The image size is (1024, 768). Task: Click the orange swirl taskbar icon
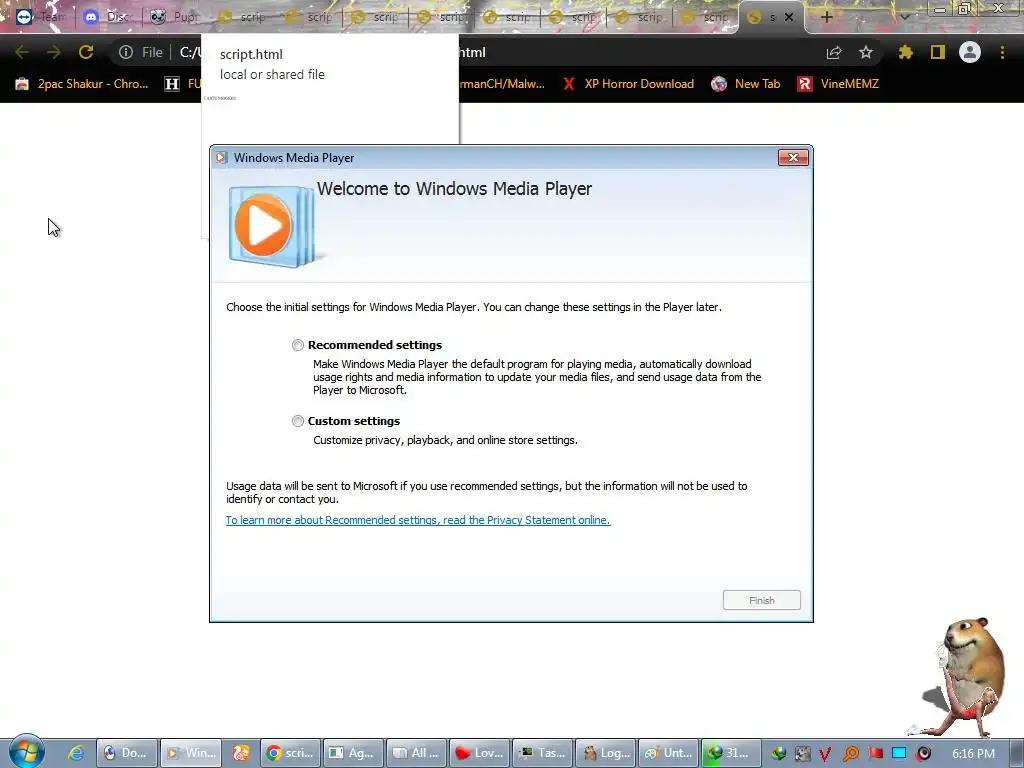click(241, 753)
